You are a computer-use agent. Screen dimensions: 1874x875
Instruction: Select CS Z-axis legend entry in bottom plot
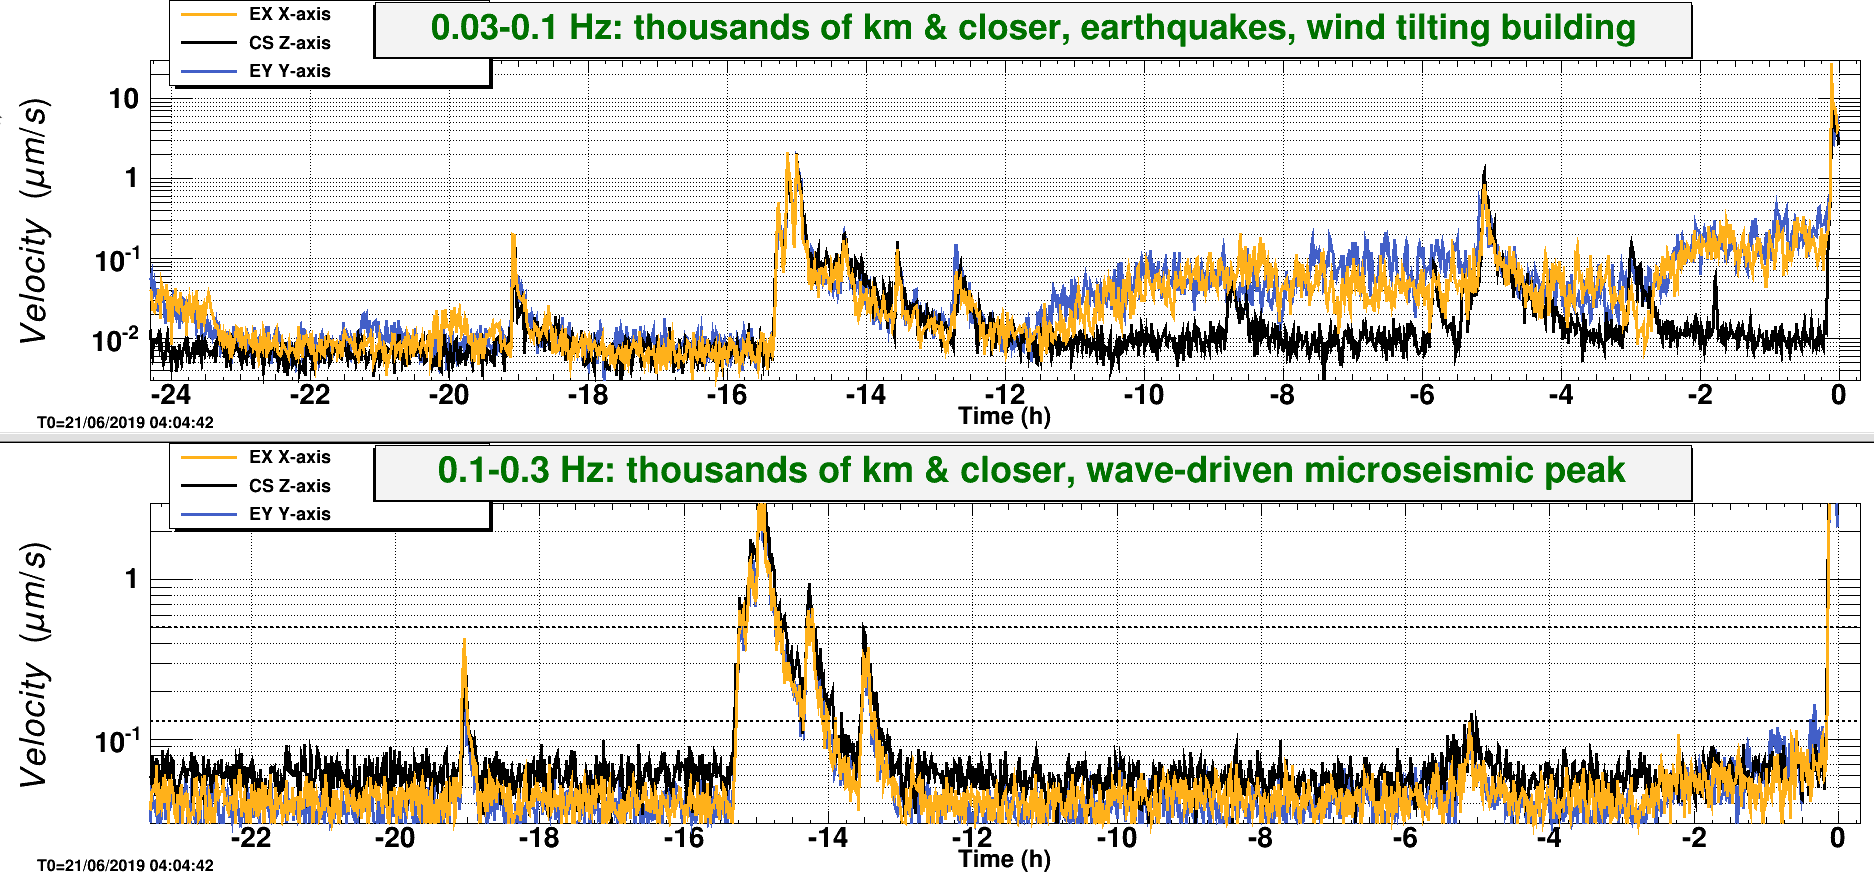click(290, 486)
